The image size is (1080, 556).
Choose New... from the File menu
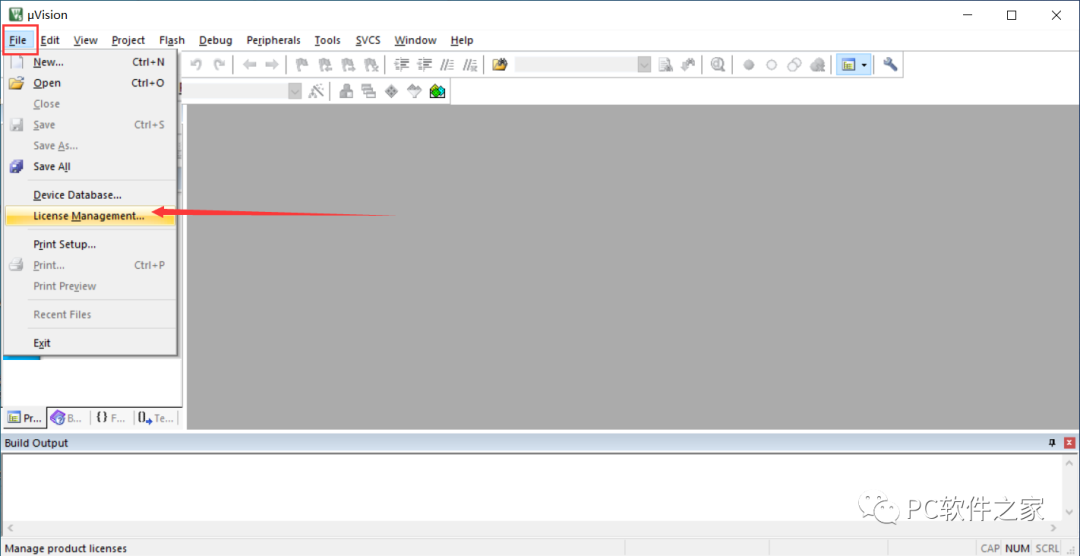90,62
